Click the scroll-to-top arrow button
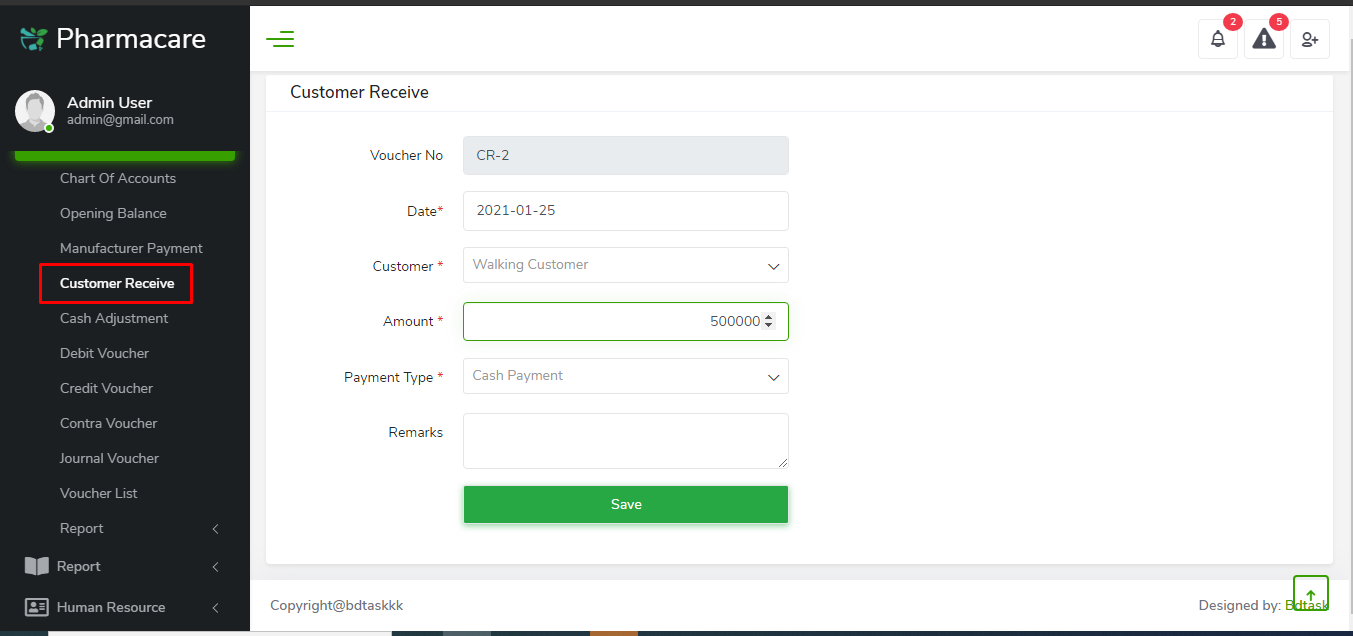This screenshot has width=1353, height=636. pyautogui.click(x=1310, y=594)
